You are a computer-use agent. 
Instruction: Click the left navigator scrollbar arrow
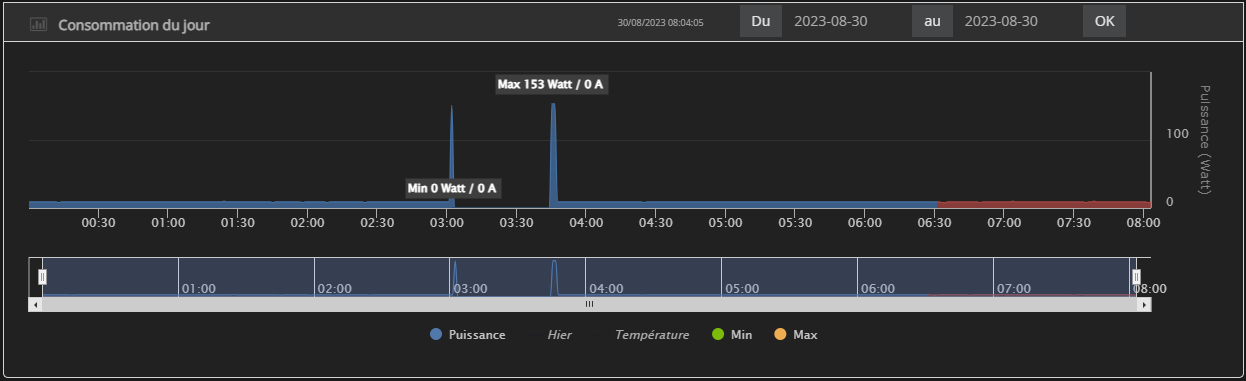(x=35, y=304)
